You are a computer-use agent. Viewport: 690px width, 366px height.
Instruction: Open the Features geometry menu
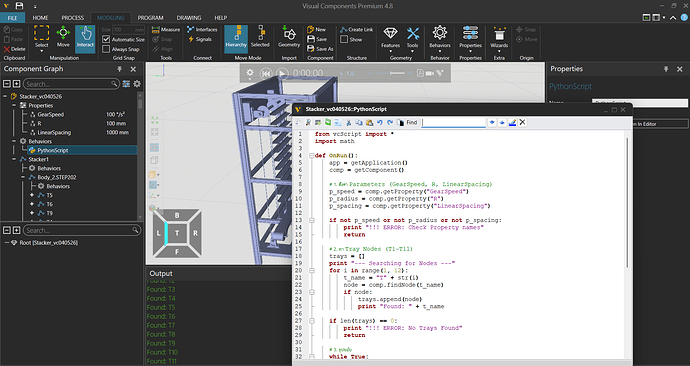[390, 38]
